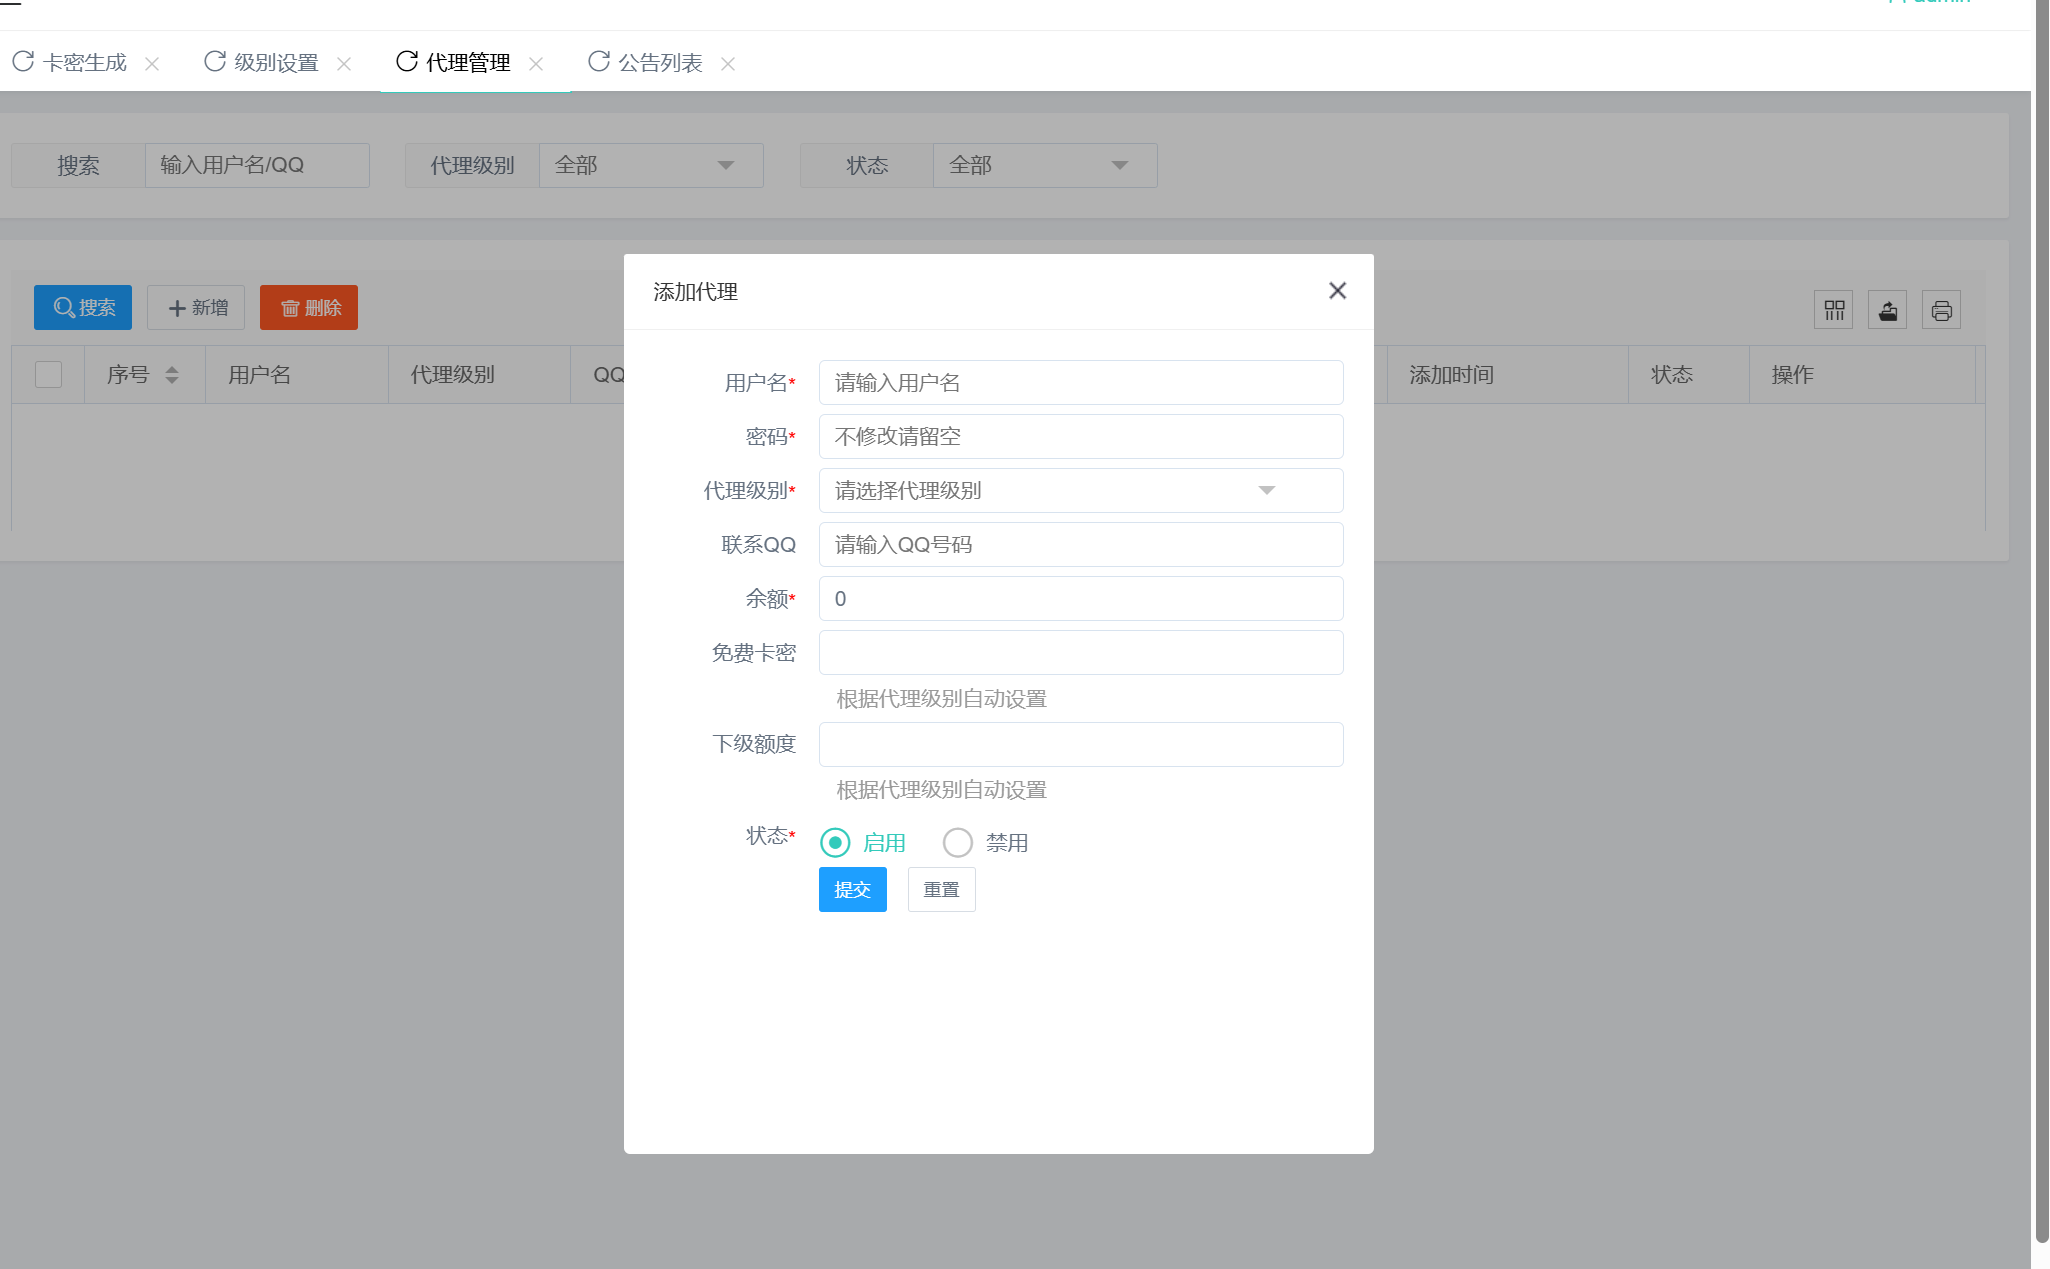Click the 密码 input field
This screenshot has height=1269, width=2050.
point(1081,437)
